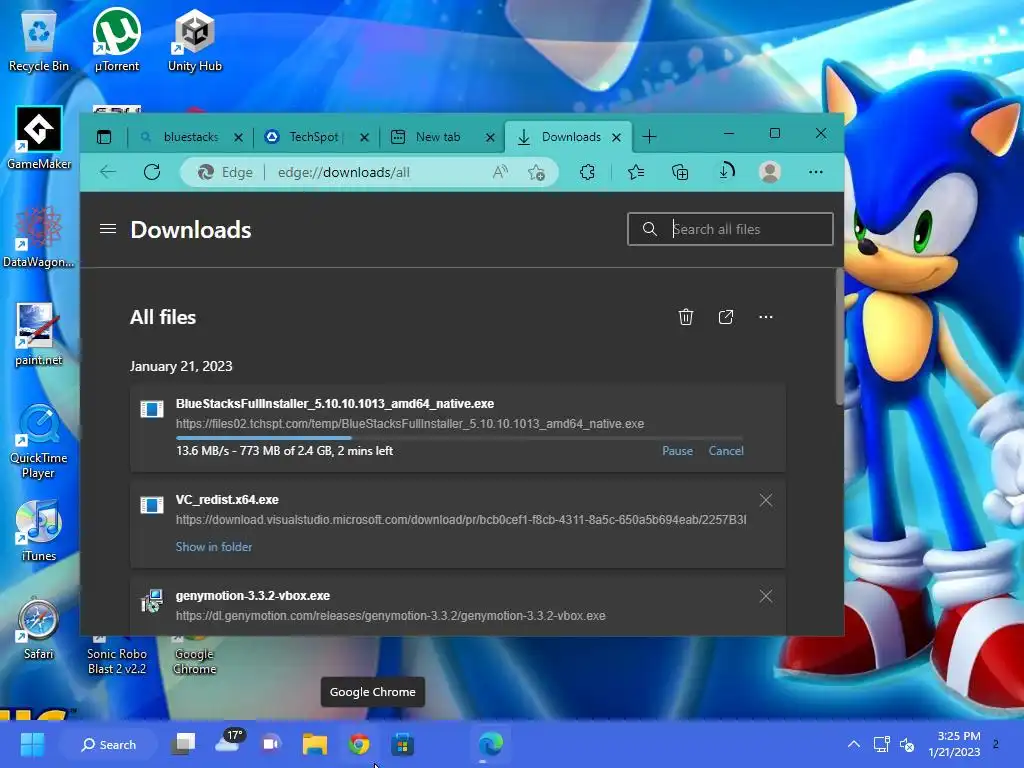
Task: Remove genymotion-3.3.2-vbox.exe from the list
Action: [x=765, y=596]
